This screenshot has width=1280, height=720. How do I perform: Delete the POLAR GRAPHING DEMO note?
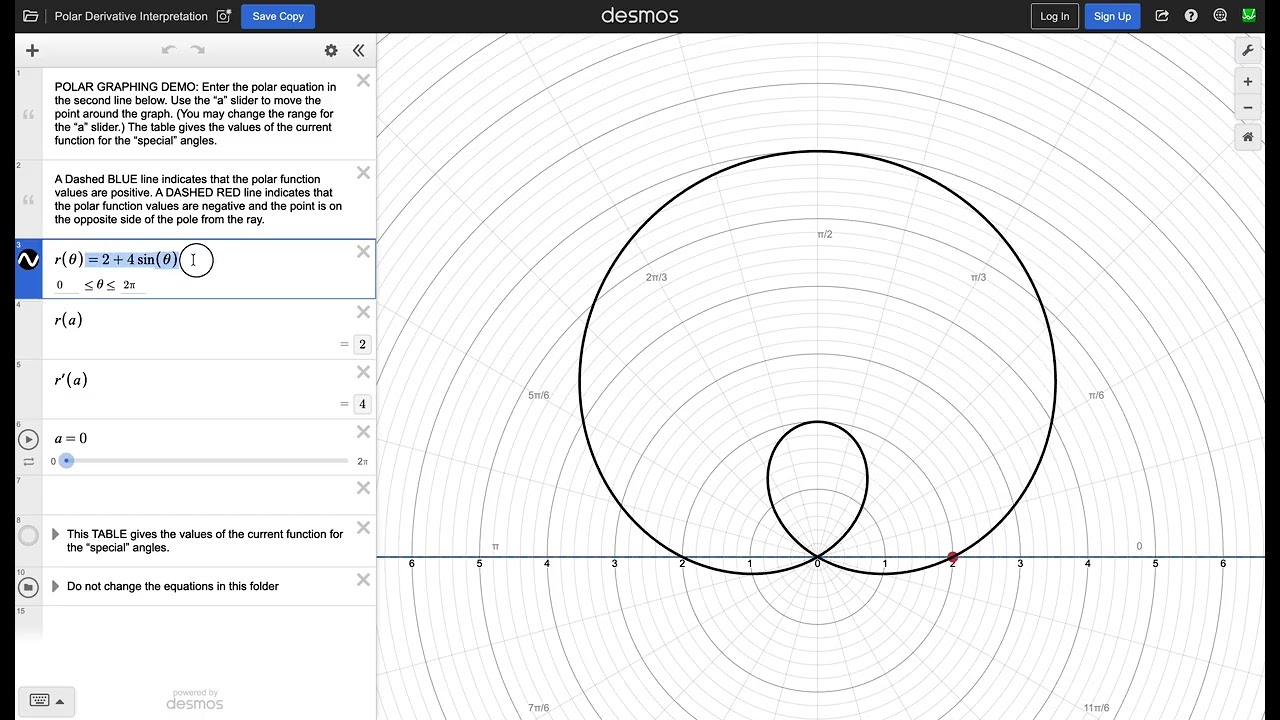click(364, 80)
